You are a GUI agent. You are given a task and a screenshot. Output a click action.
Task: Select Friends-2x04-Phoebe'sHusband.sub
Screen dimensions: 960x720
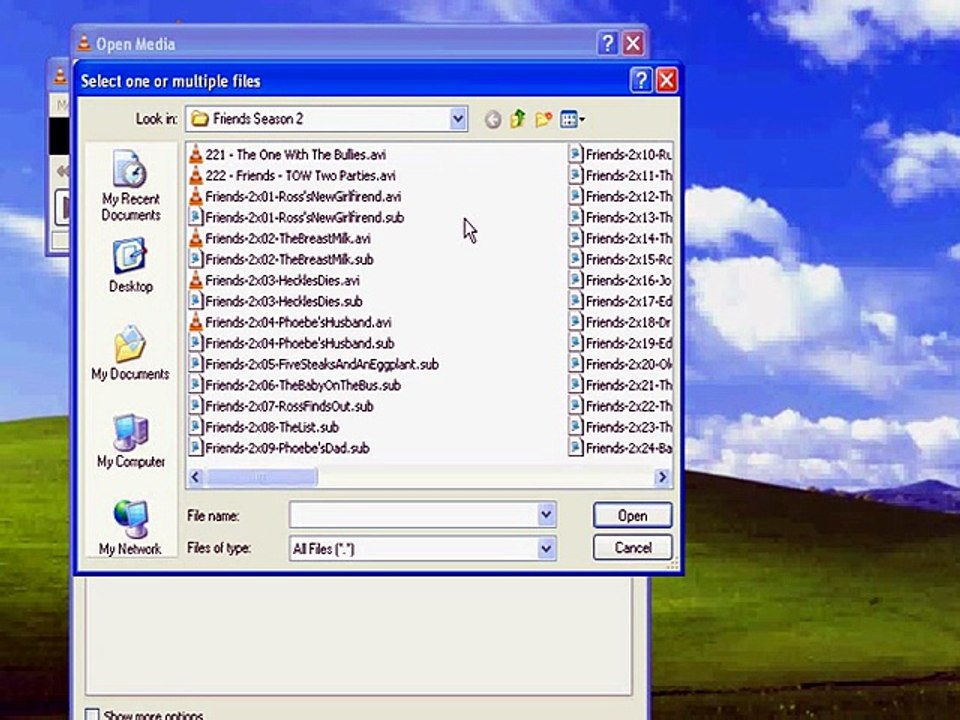[291, 343]
